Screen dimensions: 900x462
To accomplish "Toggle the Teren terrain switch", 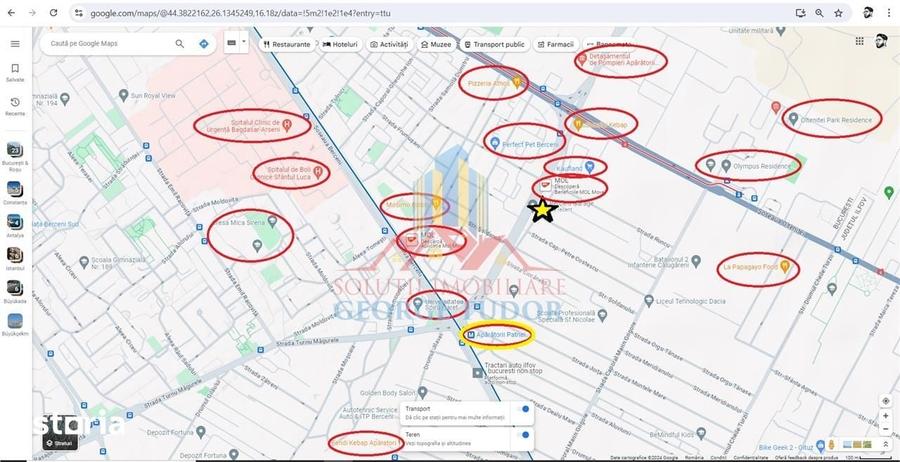I will [x=522, y=435].
